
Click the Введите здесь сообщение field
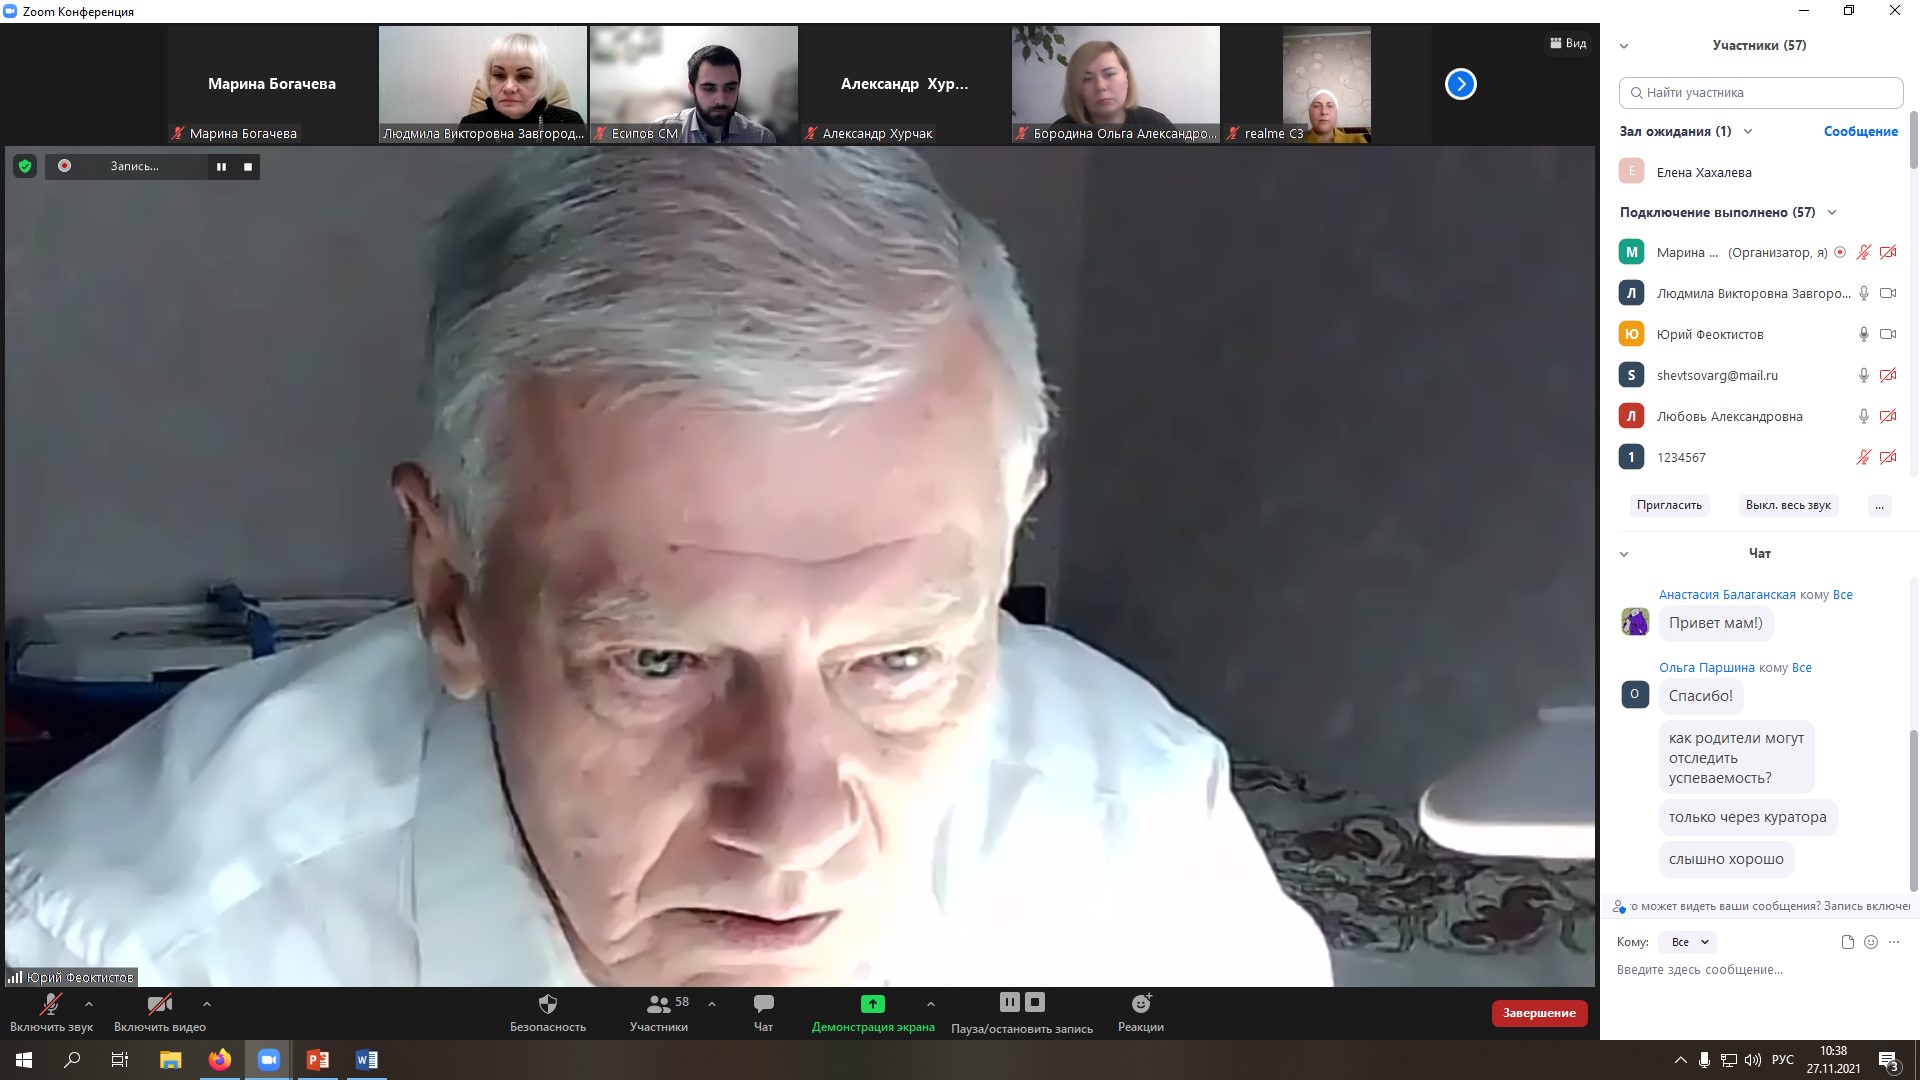(x=1760, y=970)
